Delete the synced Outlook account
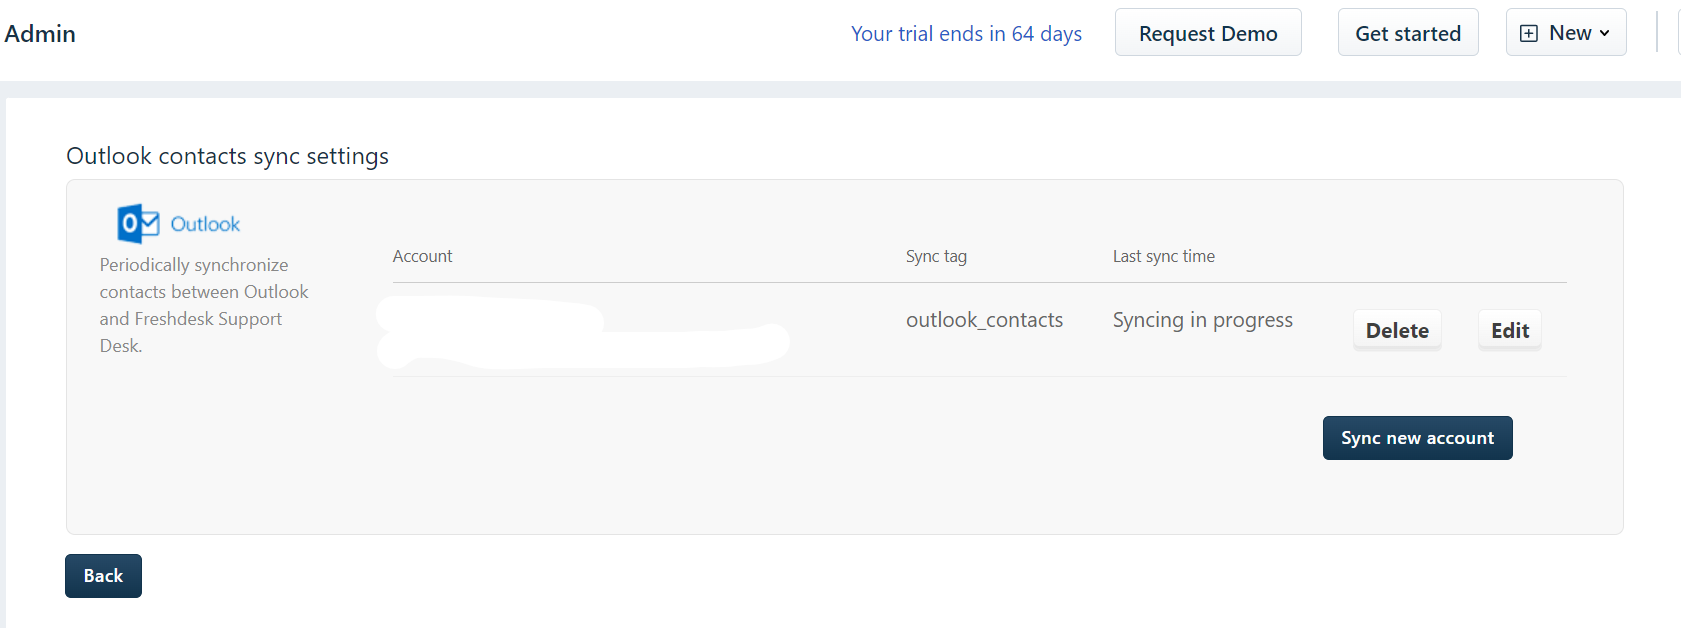The image size is (1681, 628). pos(1397,330)
